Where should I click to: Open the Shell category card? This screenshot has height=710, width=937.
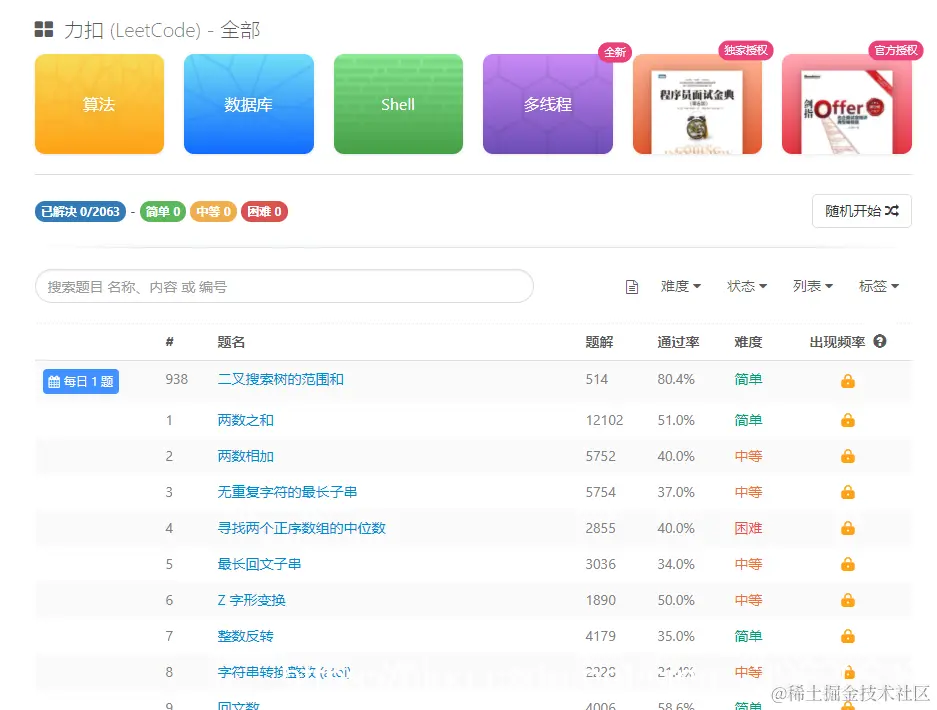tap(398, 104)
